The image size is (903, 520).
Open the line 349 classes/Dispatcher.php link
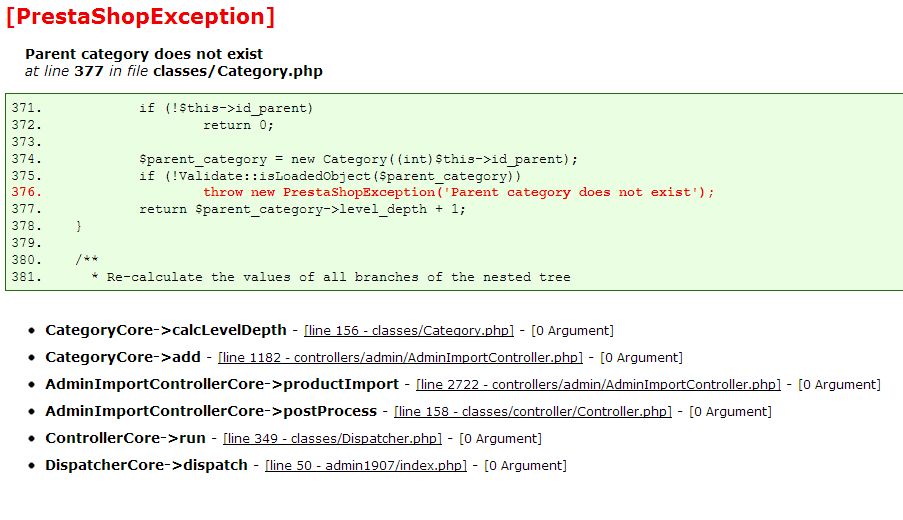332,439
